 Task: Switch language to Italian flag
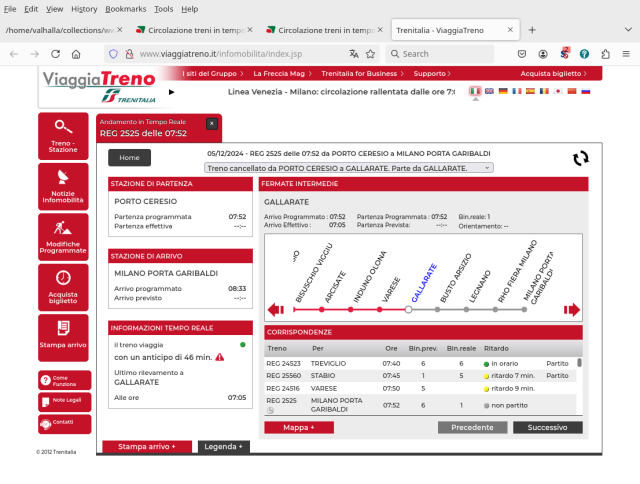475,91
